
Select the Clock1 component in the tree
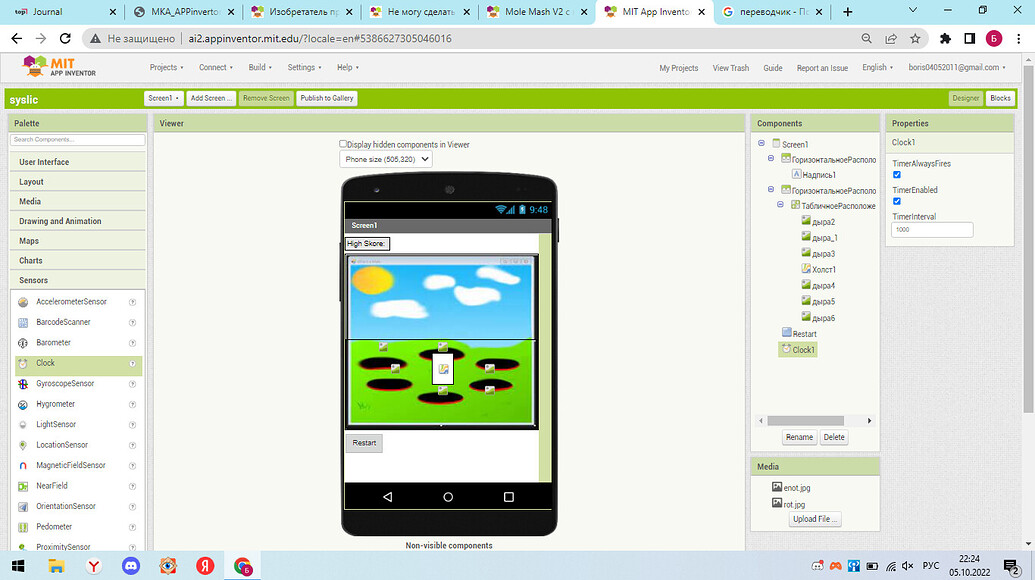(803, 350)
